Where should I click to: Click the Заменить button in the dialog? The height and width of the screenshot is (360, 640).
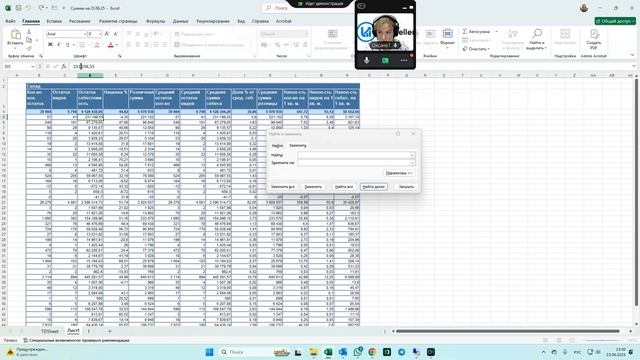(313, 187)
